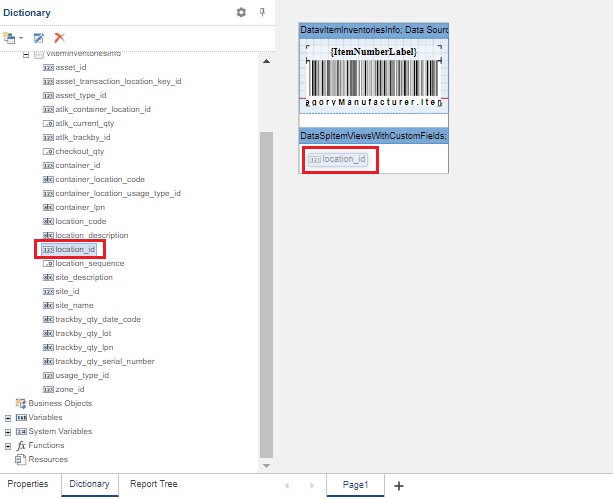Pin the Dictionary panel
Viewport: 613px width, 499px height.
pyautogui.click(x=262, y=12)
